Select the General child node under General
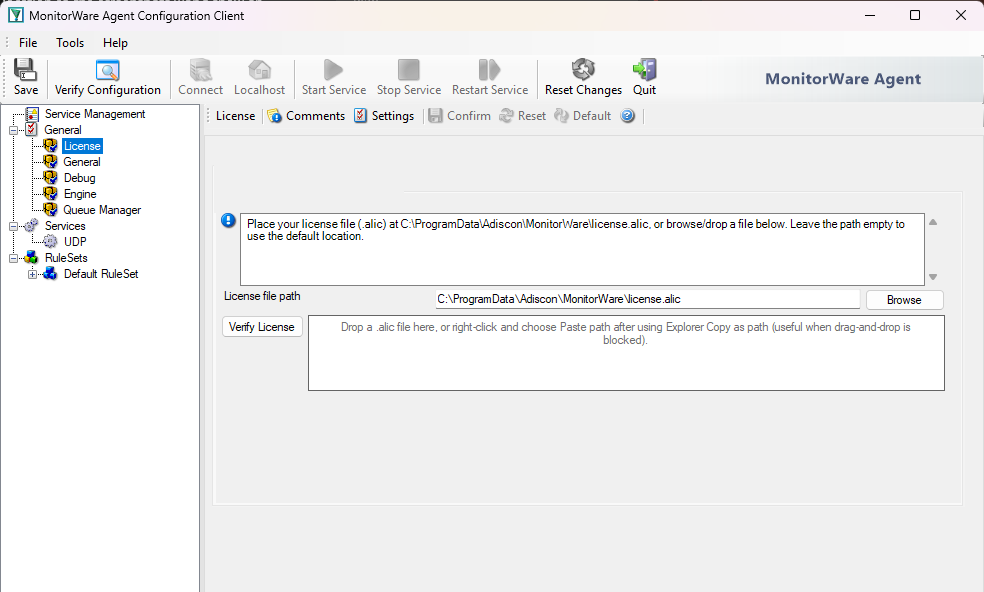 [82, 162]
